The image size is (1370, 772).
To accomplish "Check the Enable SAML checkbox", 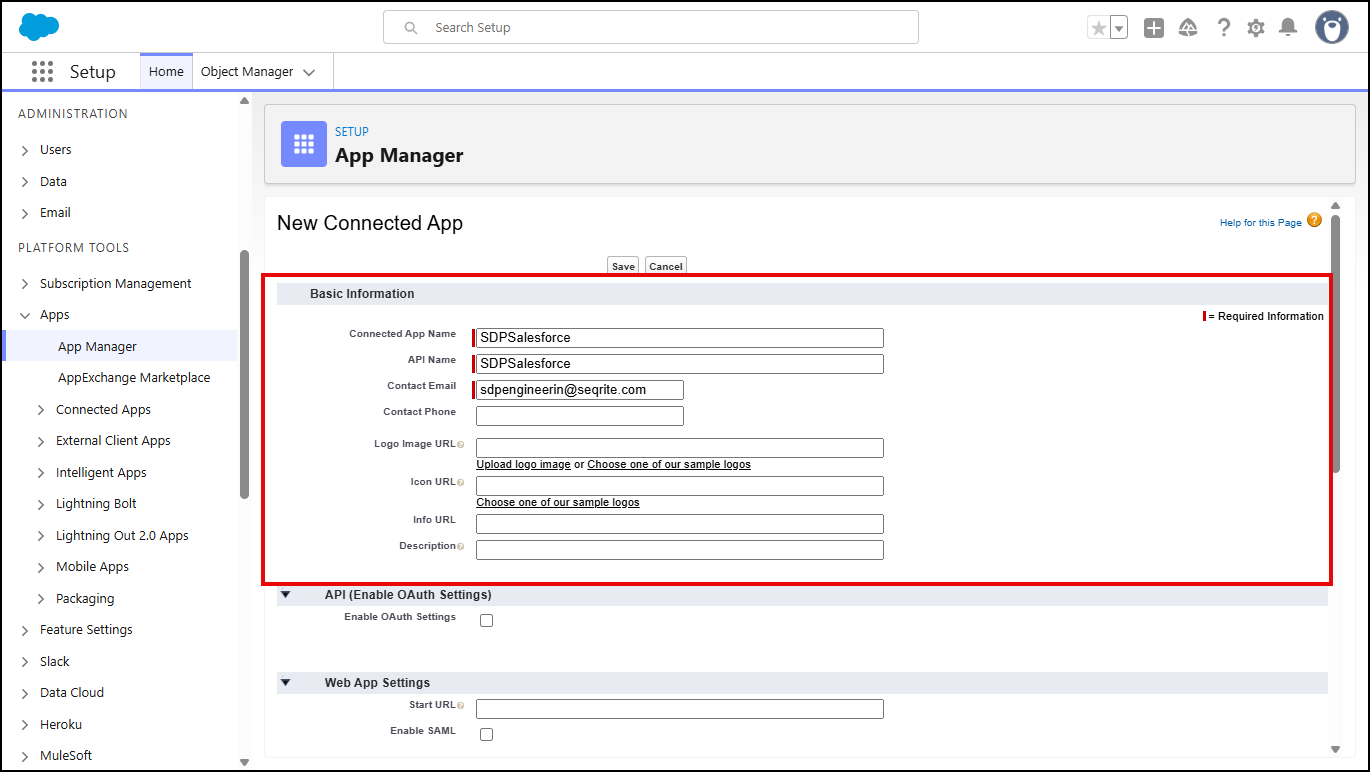I will (x=487, y=734).
